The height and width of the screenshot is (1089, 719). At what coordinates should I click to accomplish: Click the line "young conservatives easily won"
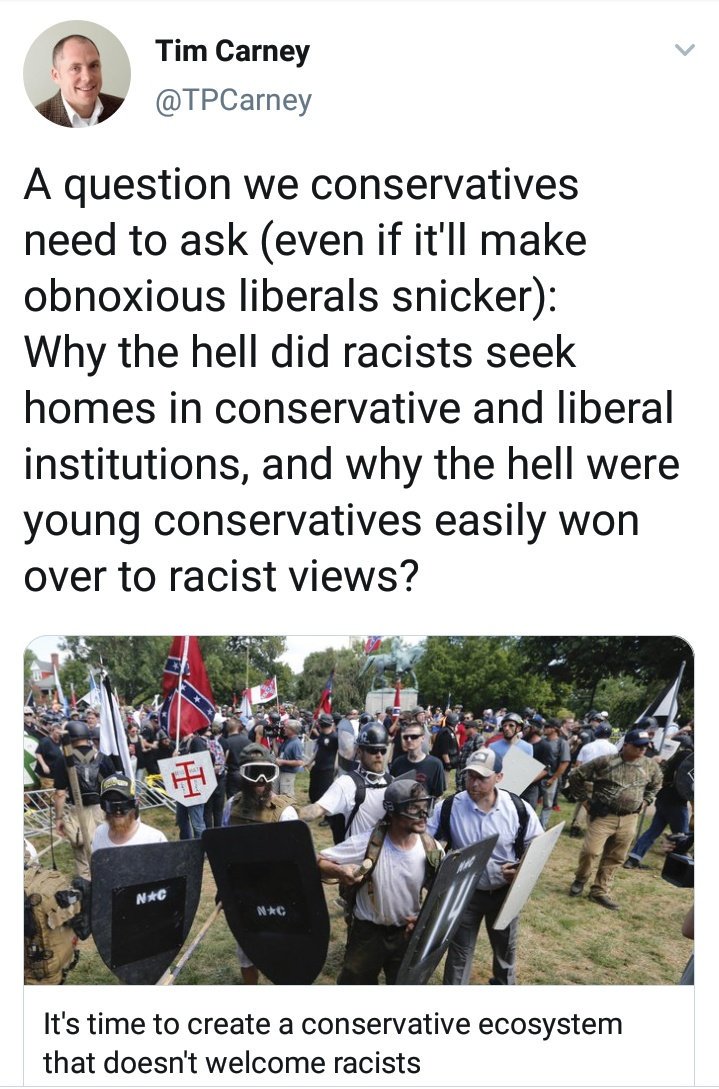[x=331, y=520]
